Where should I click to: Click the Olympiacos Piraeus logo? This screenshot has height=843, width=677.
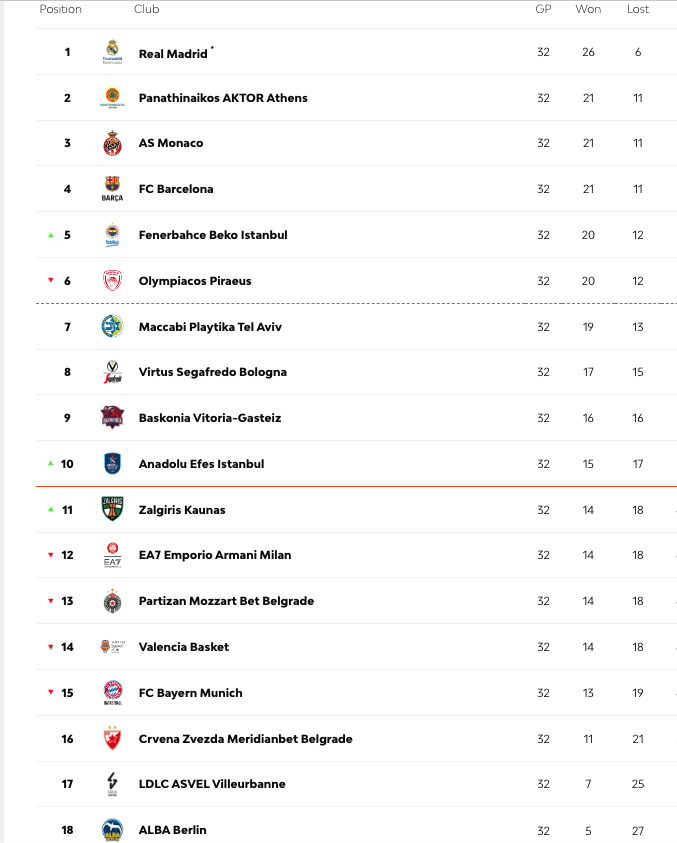point(112,281)
